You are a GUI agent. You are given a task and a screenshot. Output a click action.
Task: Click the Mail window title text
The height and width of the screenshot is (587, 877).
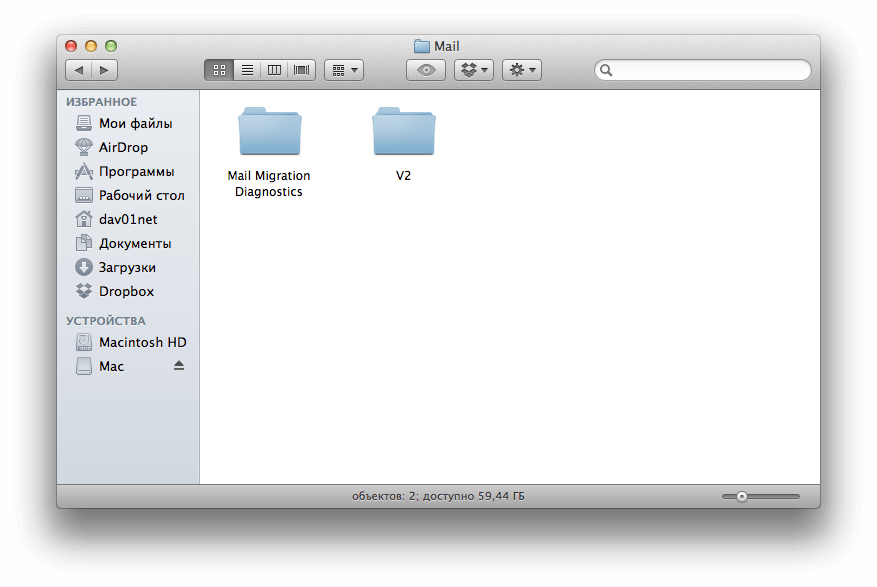pyautogui.click(x=447, y=46)
